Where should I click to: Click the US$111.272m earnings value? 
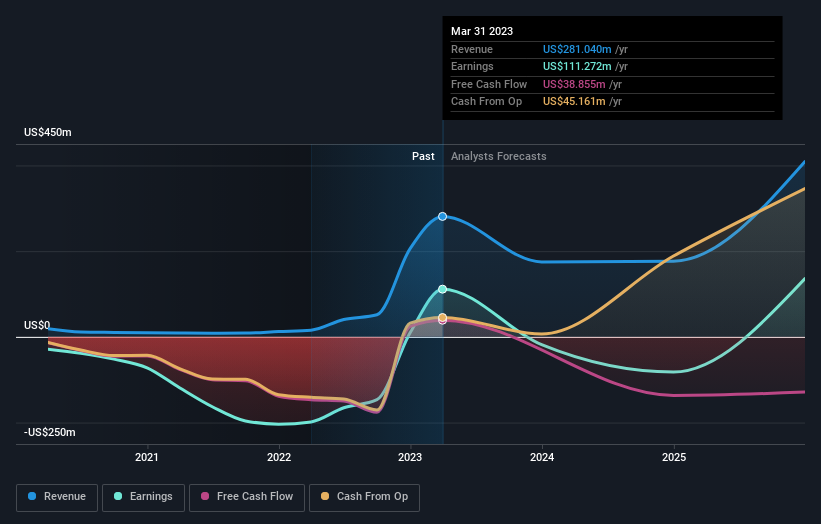[577, 66]
